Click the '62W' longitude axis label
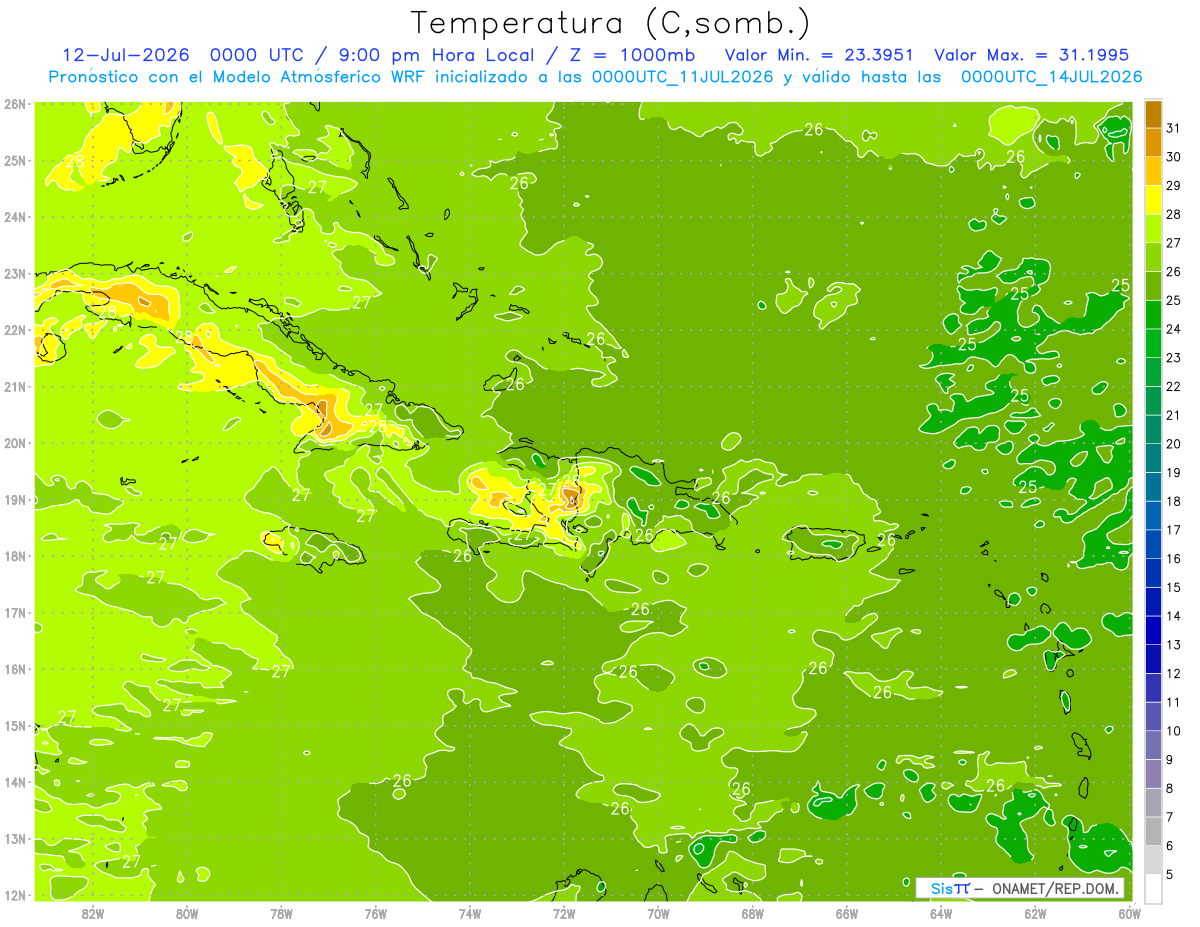Image resolution: width=1200 pixels, height=927 pixels. coord(1035,913)
